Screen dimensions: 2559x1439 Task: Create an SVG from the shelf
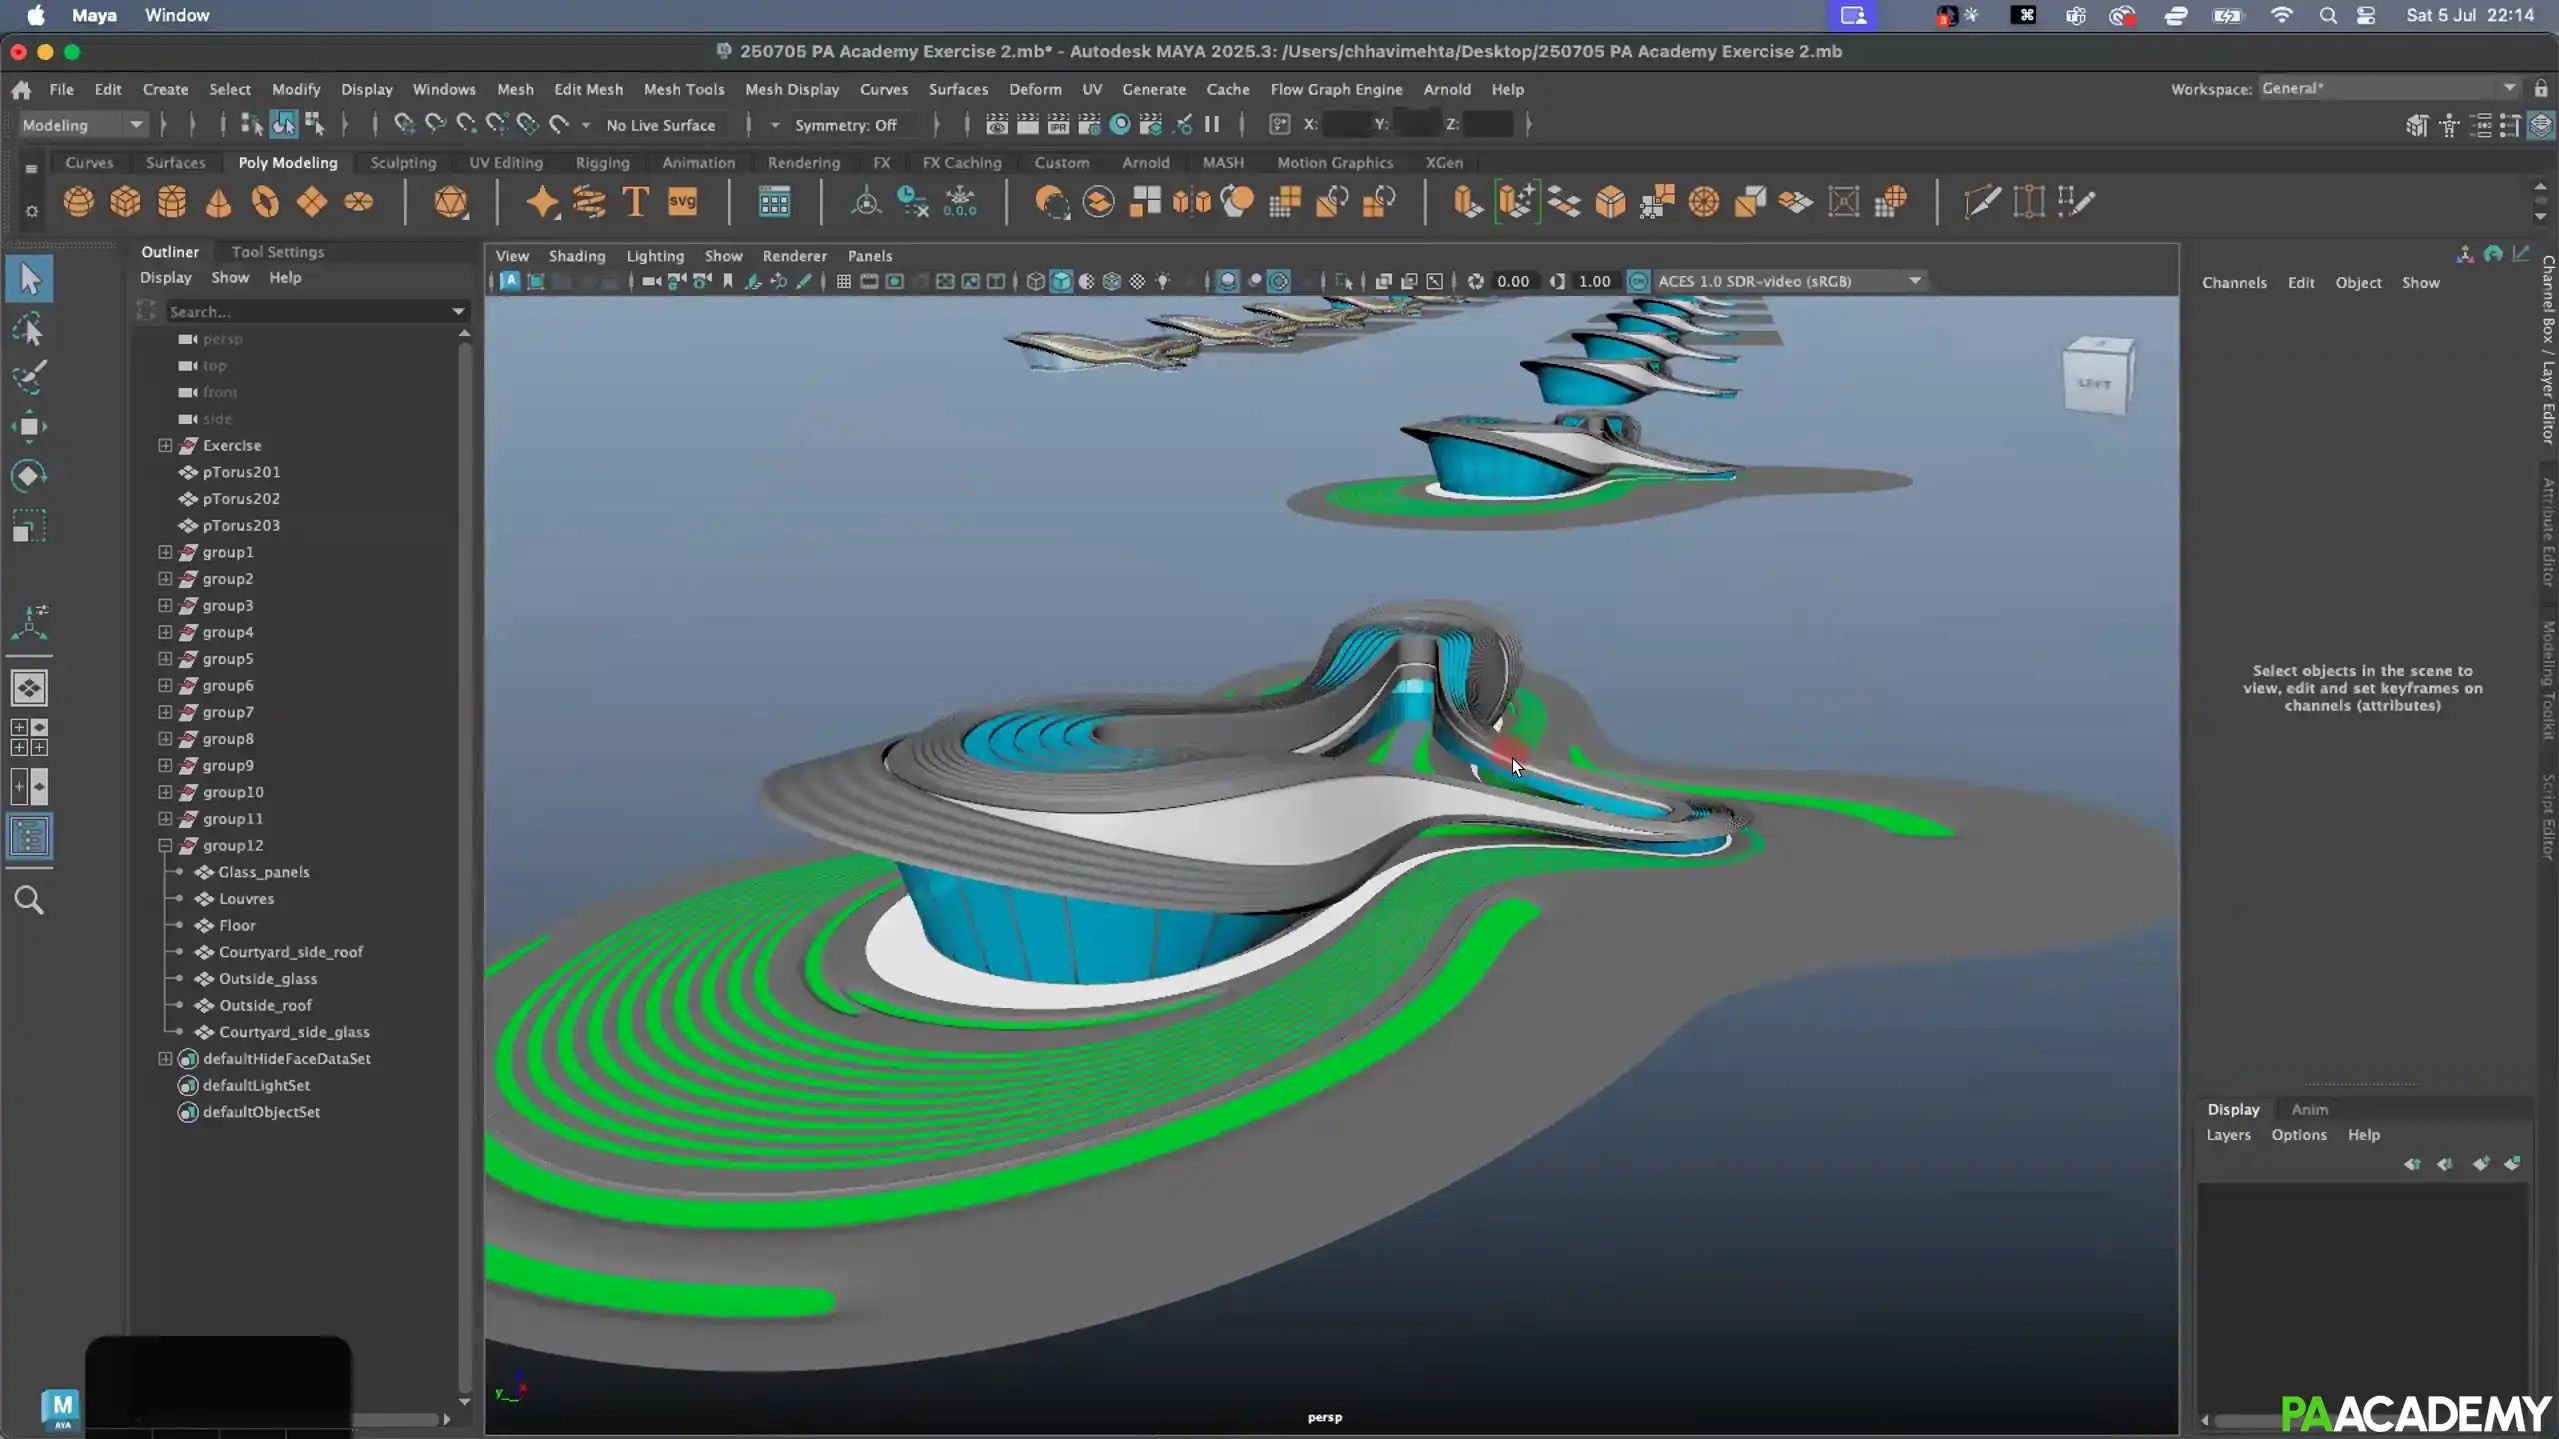682,202
